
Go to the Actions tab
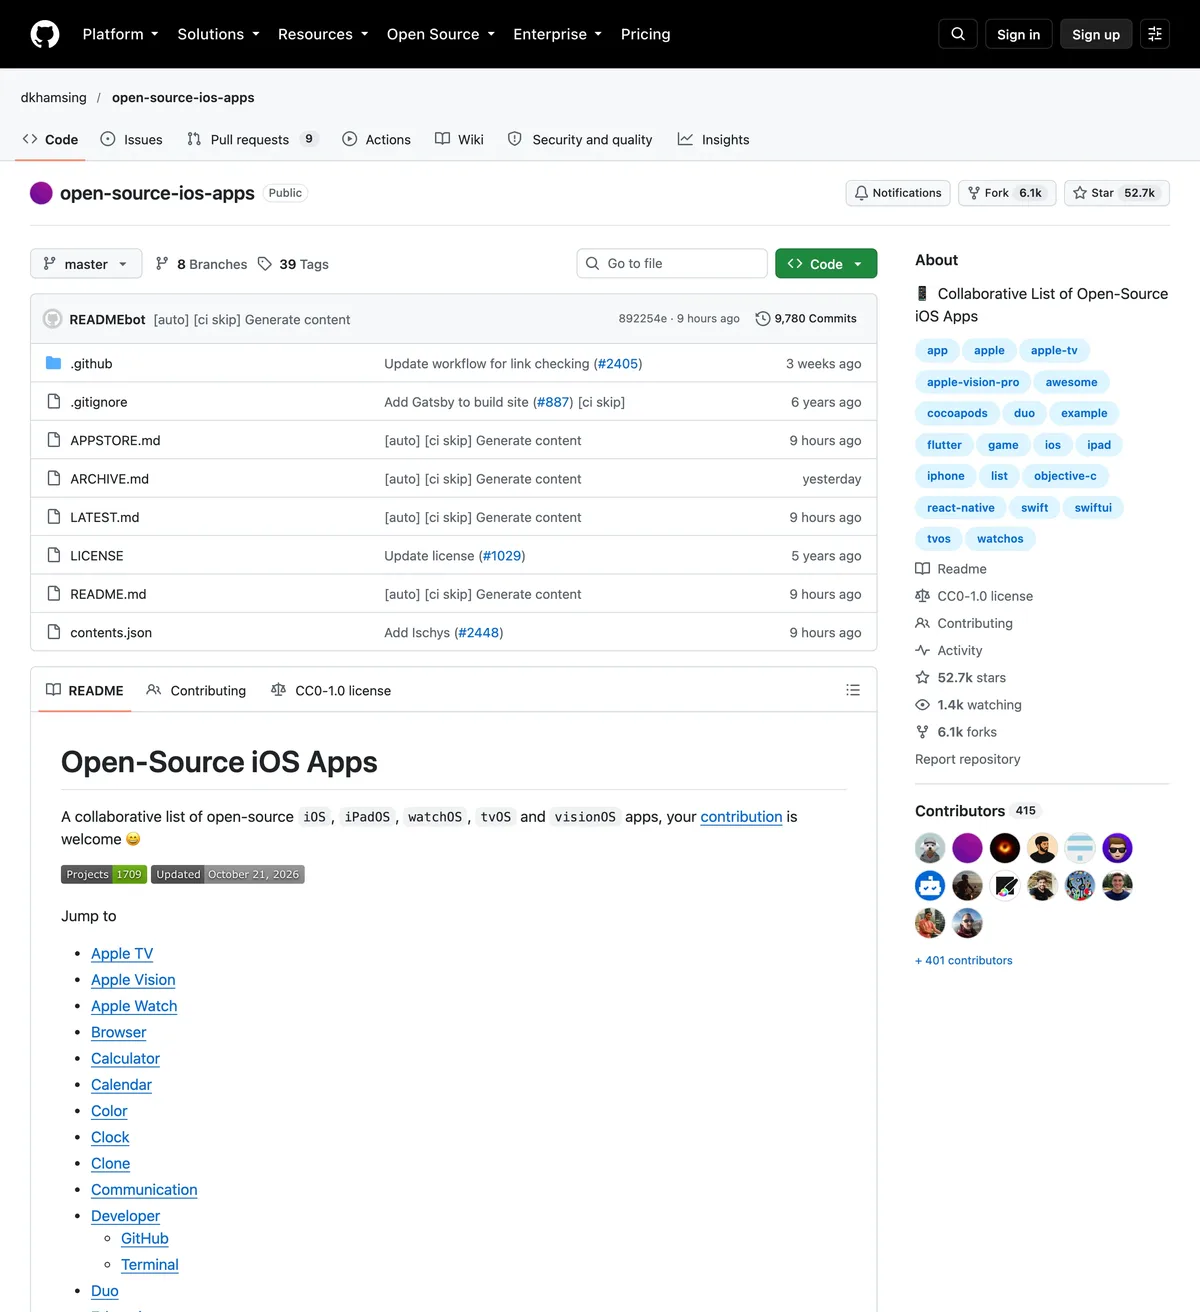click(x=377, y=140)
